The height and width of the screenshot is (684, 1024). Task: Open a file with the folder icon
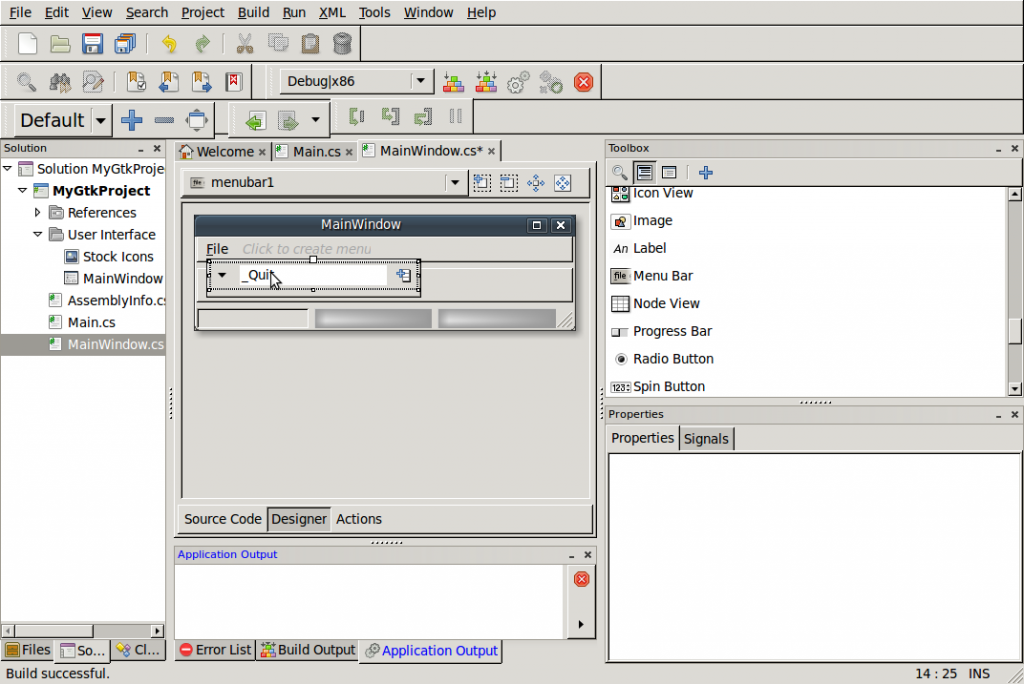[x=60, y=44]
